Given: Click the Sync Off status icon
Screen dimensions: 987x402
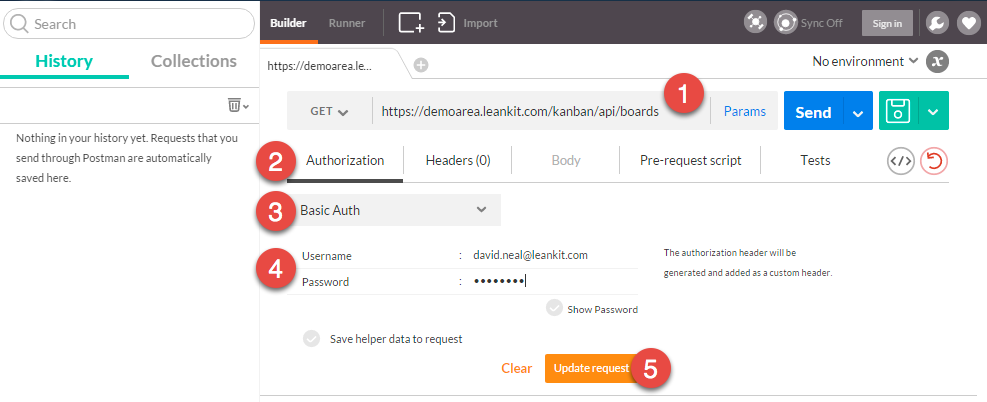Looking at the screenshot, I should tap(786, 23).
